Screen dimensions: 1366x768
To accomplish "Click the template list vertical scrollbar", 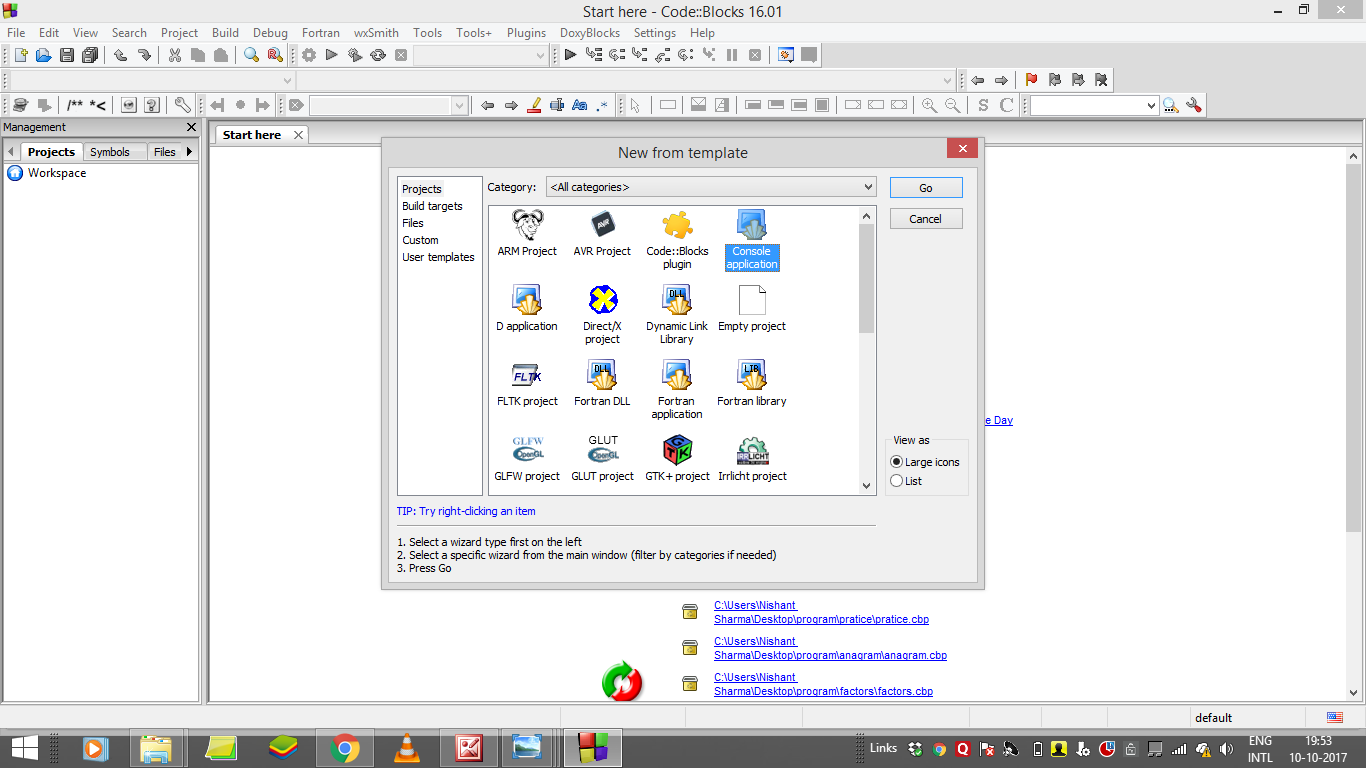I will [867, 350].
